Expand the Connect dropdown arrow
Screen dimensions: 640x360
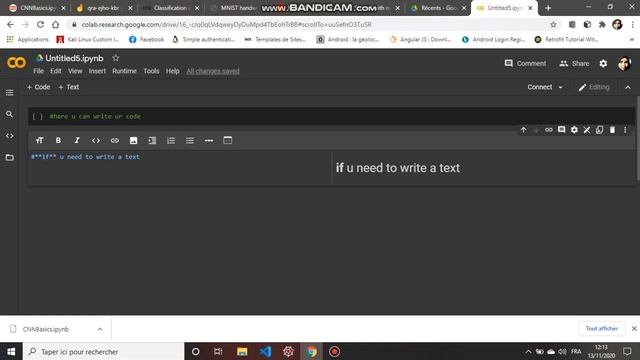pos(560,87)
